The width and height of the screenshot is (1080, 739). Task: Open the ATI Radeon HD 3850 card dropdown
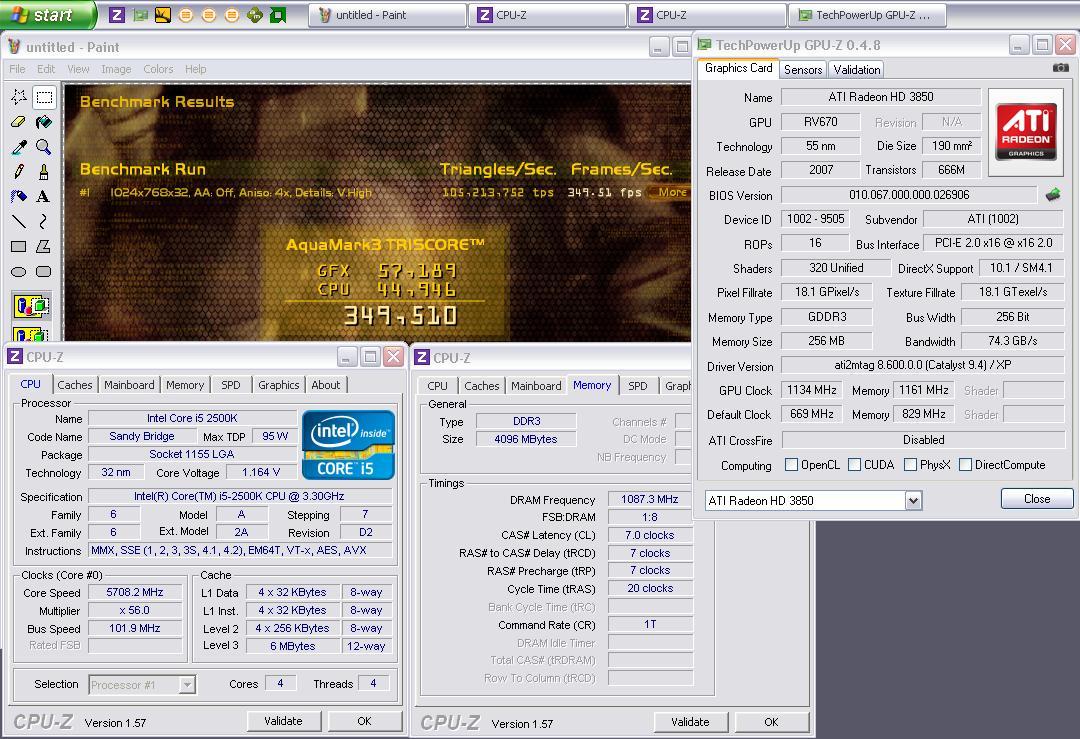pos(913,501)
